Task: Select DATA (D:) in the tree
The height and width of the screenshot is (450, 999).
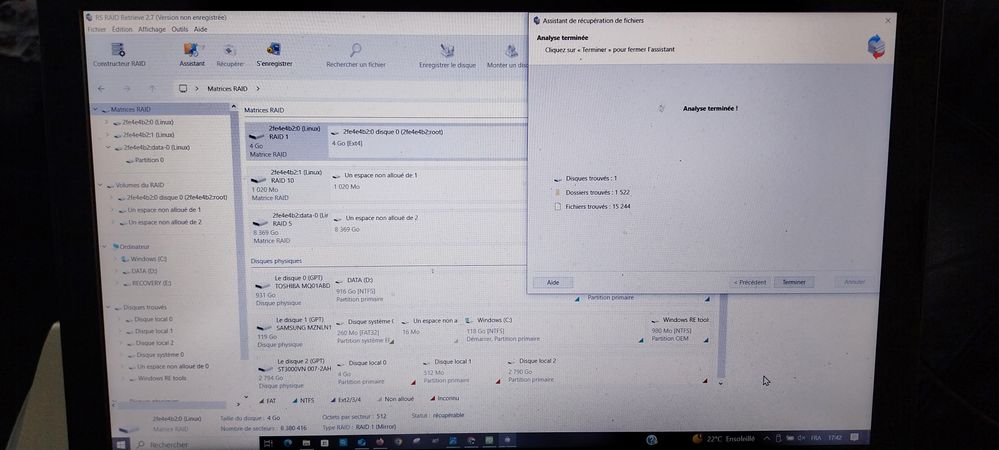Action: (x=145, y=272)
